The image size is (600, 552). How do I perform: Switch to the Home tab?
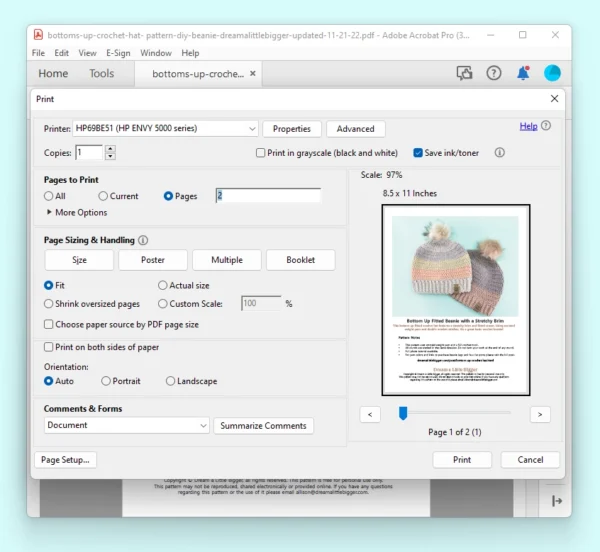[x=53, y=73]
